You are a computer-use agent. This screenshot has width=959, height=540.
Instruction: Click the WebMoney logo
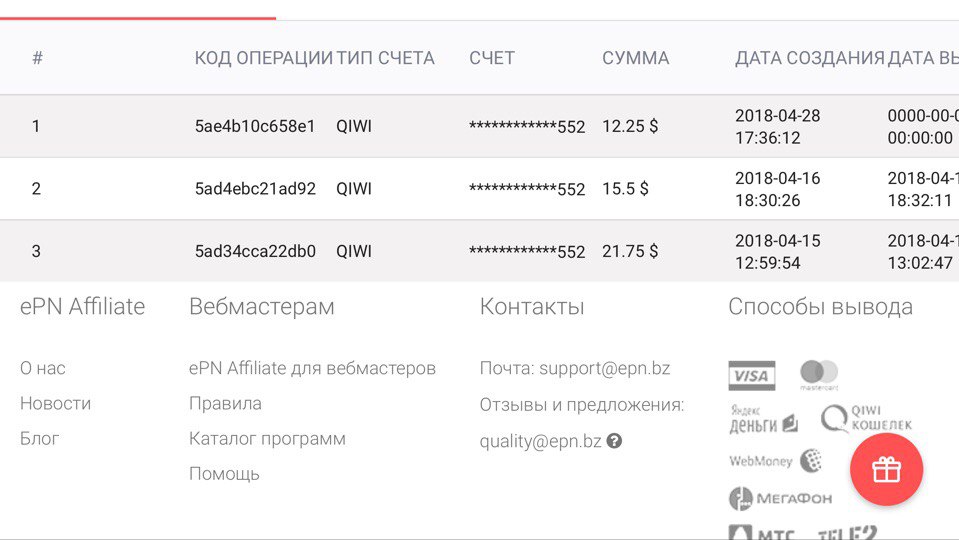[775, 461]
